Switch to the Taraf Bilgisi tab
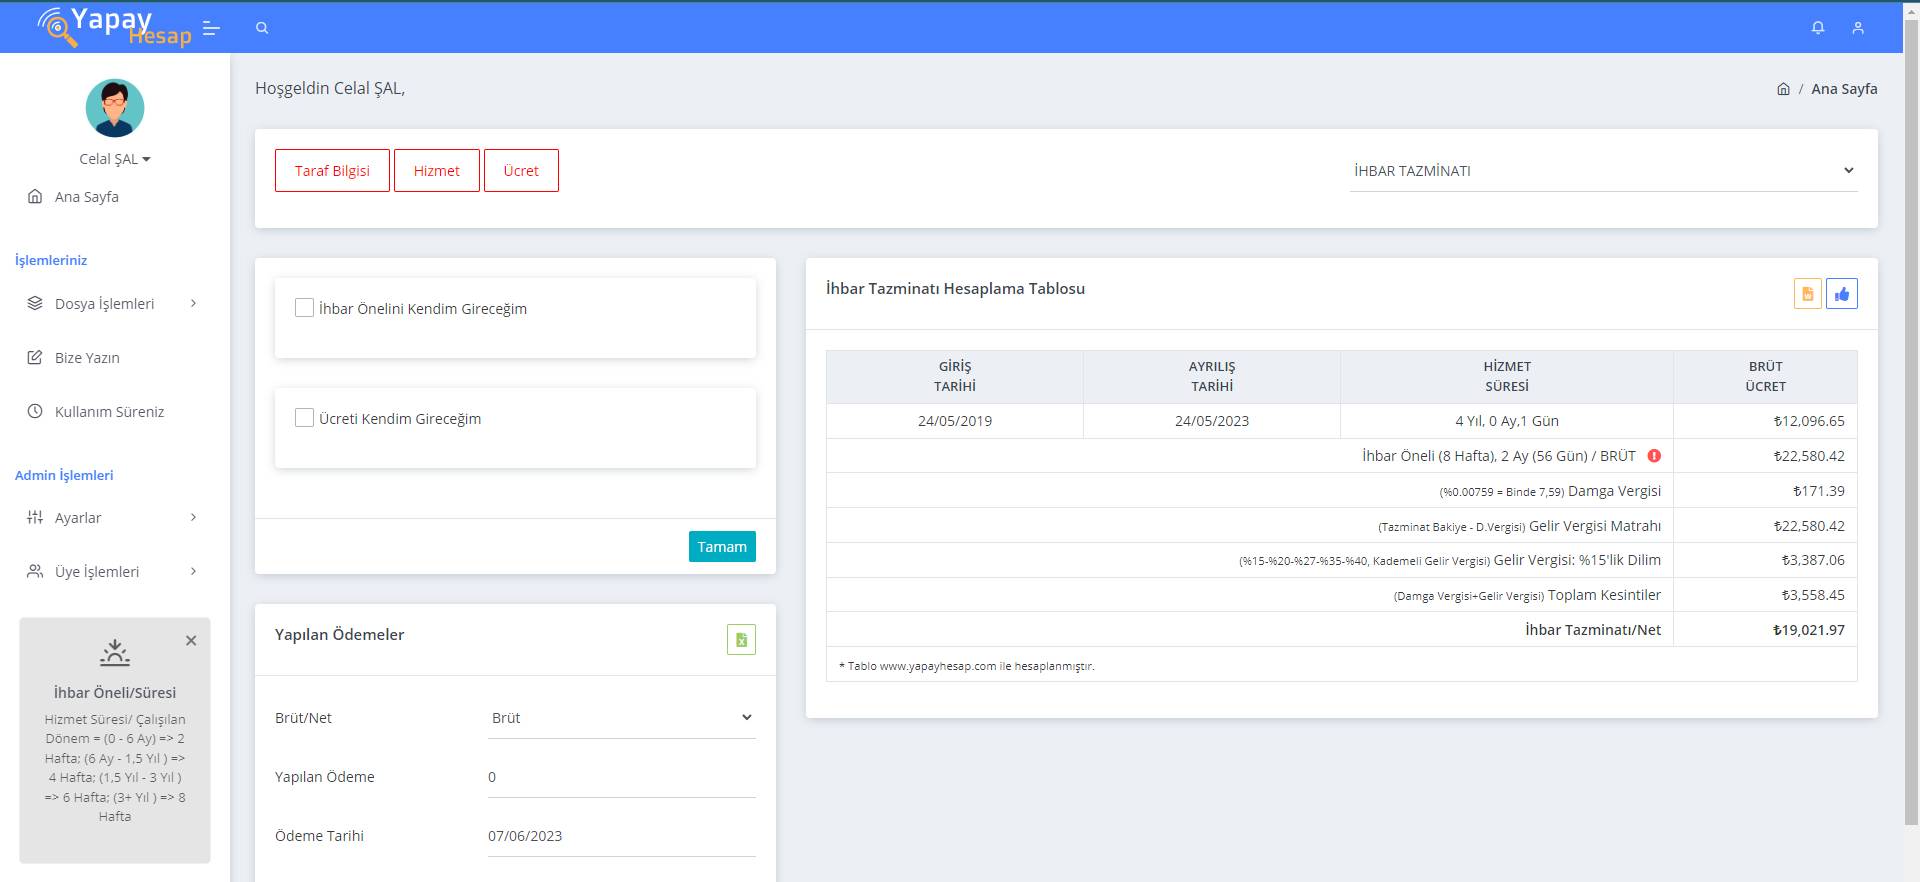 tap(332, 171)
